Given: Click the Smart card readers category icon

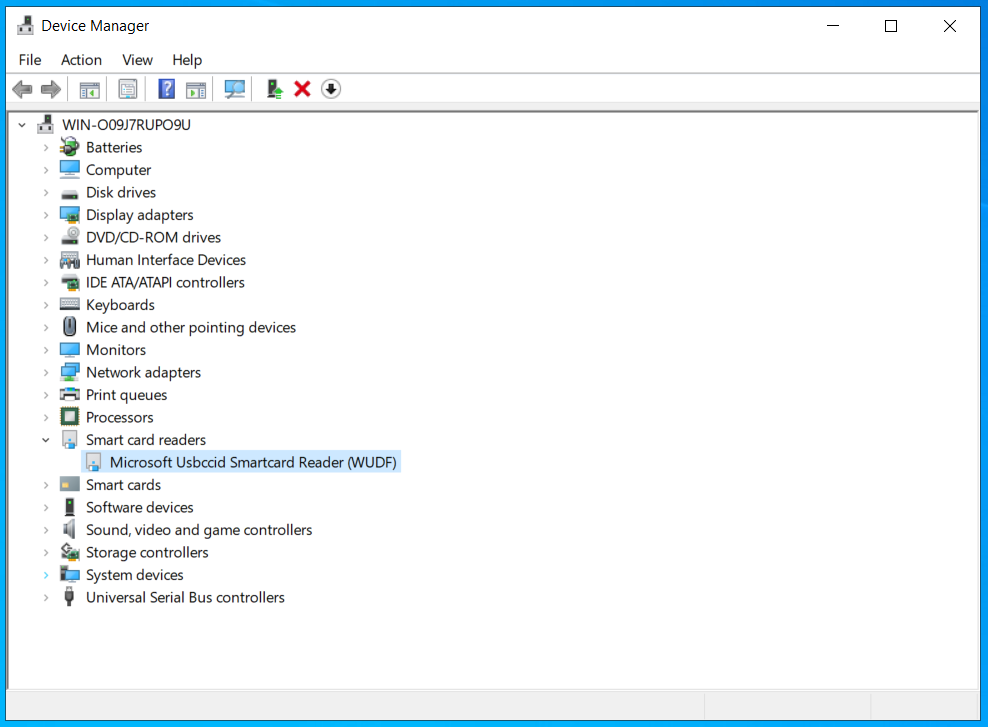Looking at the screenshot, I should click(x=69, y=439).
